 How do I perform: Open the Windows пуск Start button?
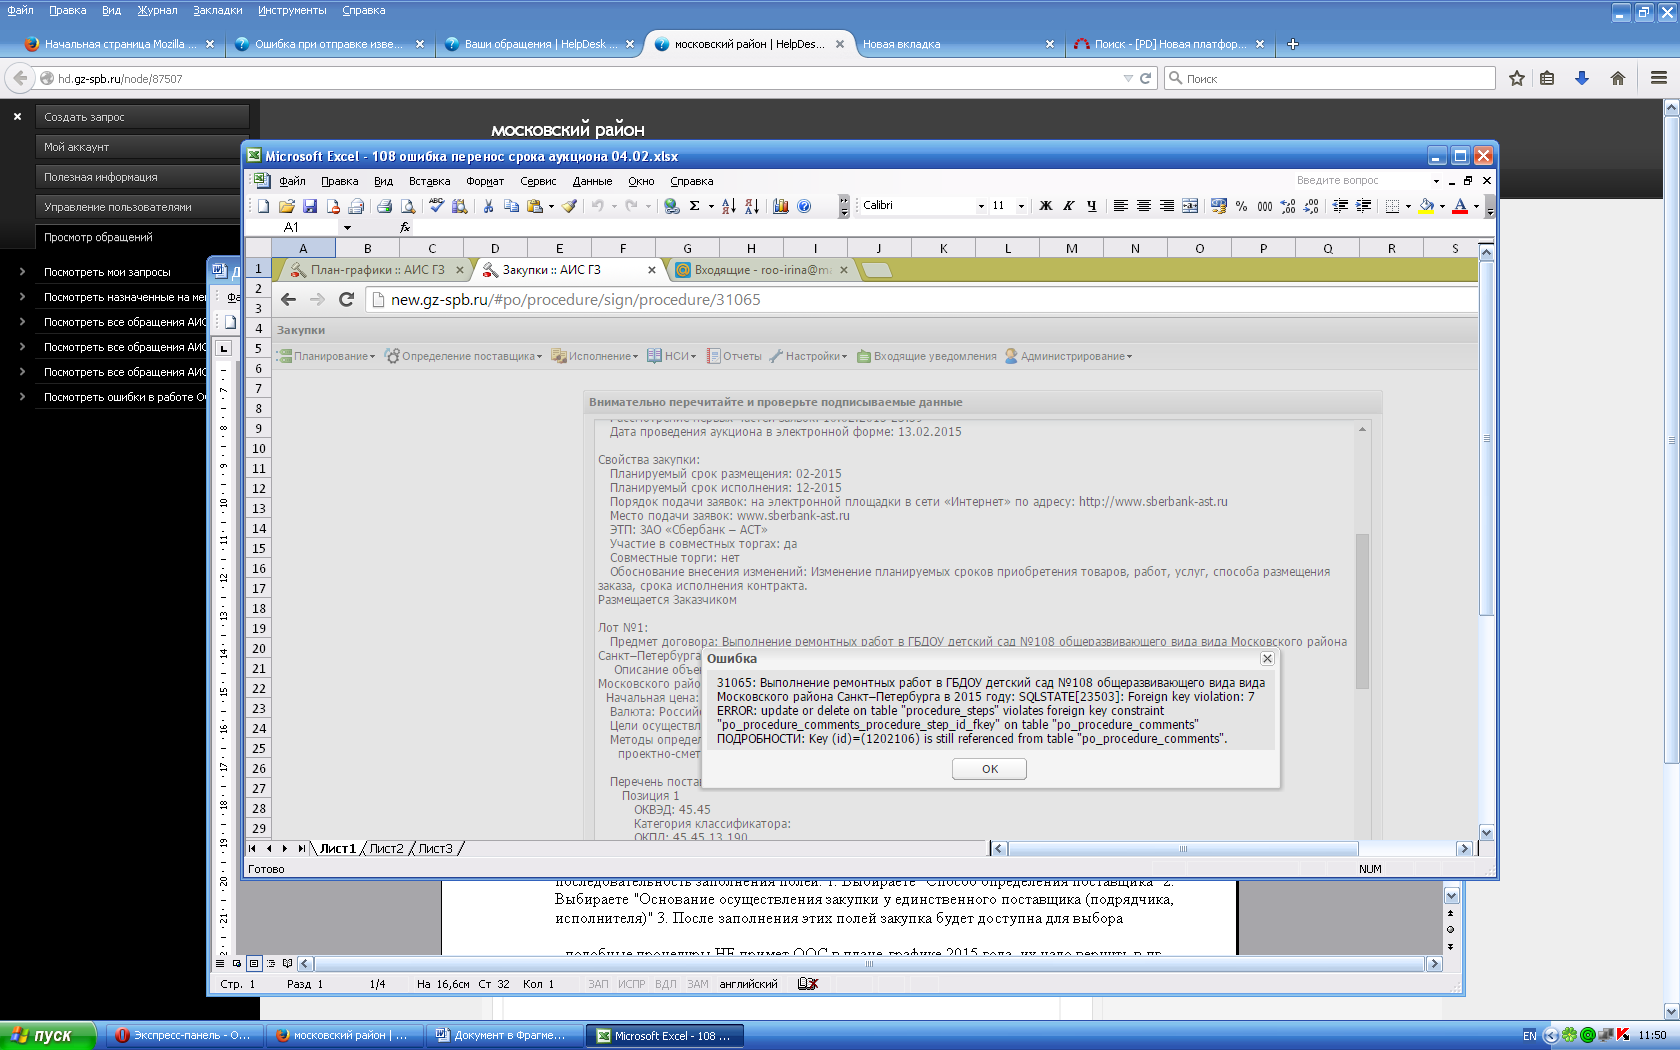point(48,1035)
